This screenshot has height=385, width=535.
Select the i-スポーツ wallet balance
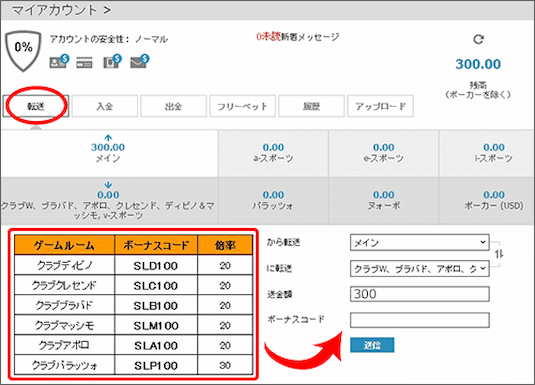487,153
